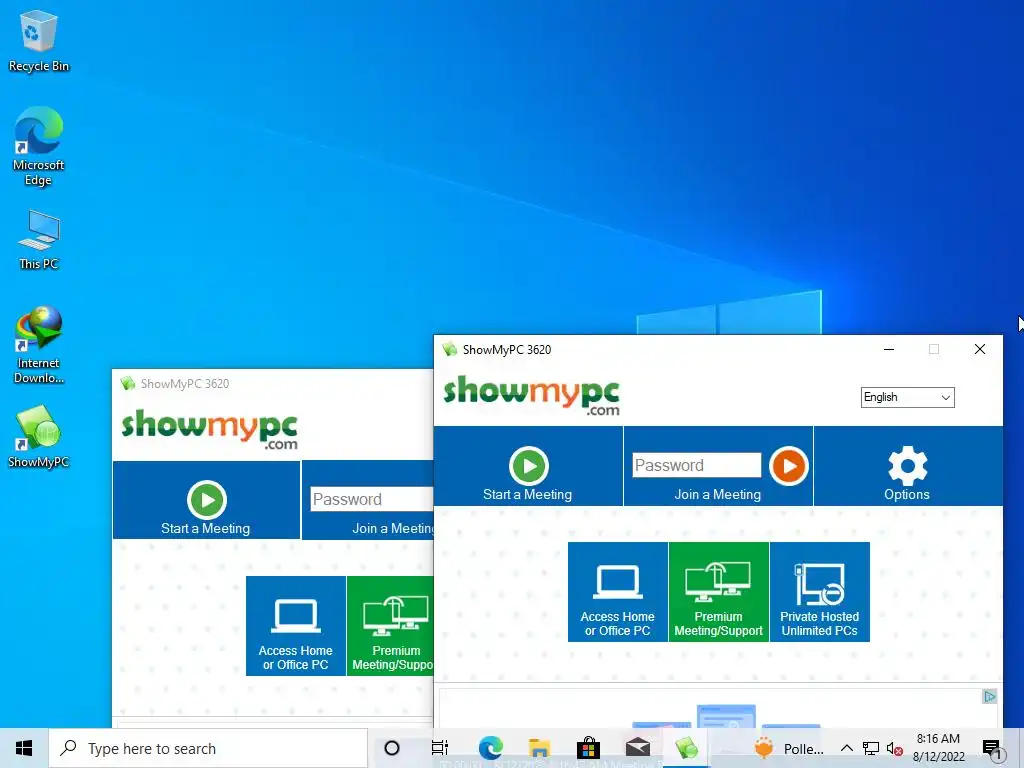Open Private Hosted Unlimited PCs tile

pyautogui.click(x=820, y=592)
